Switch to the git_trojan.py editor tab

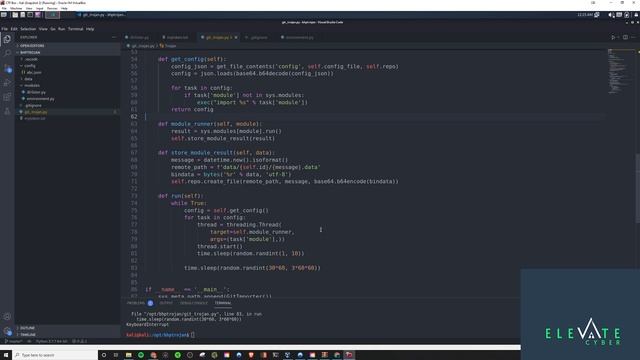217,38
